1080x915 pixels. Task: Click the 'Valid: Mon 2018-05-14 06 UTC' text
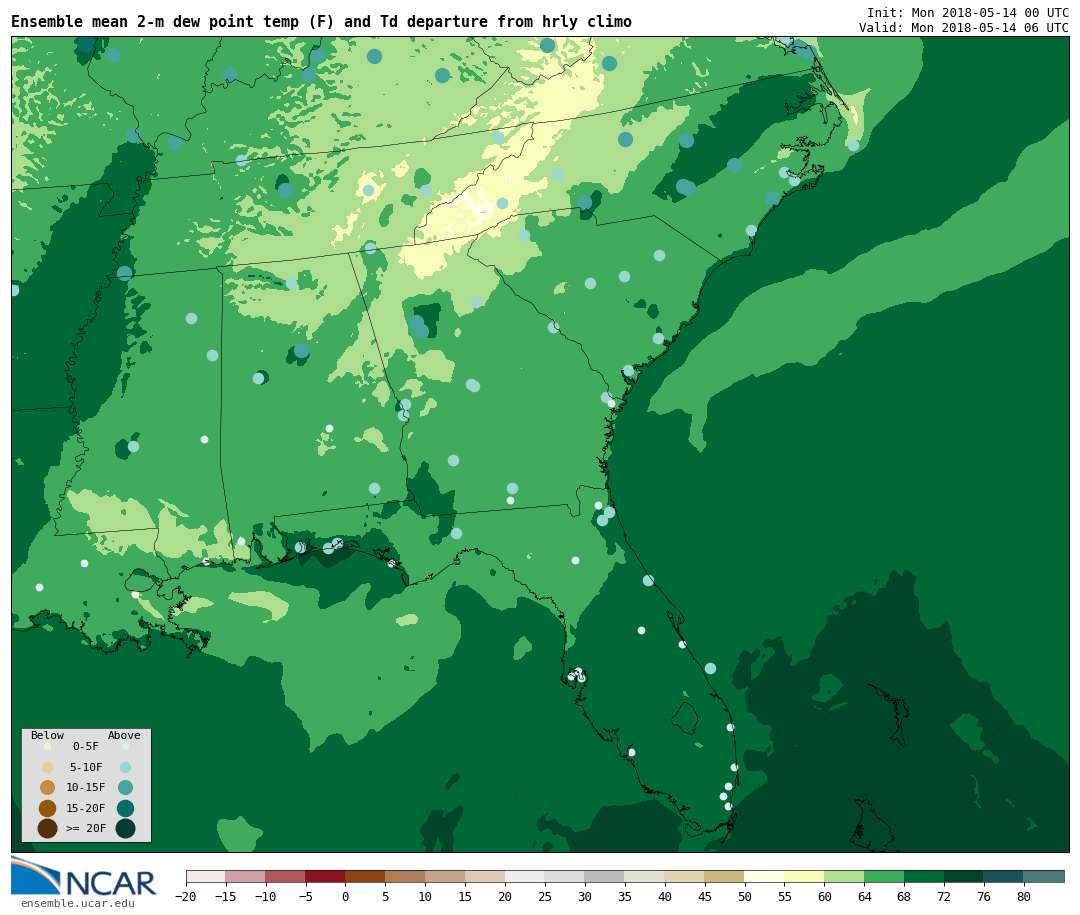[964, 28]
